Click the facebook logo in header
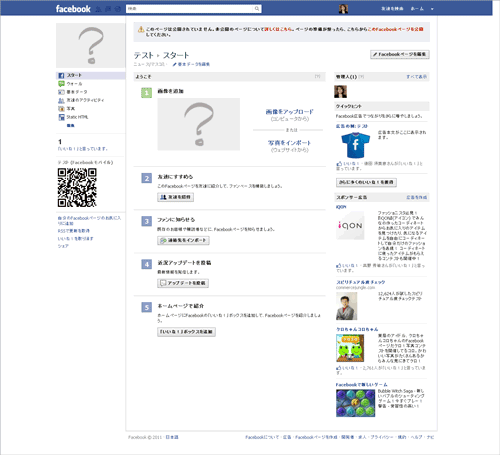 [73, 9]
